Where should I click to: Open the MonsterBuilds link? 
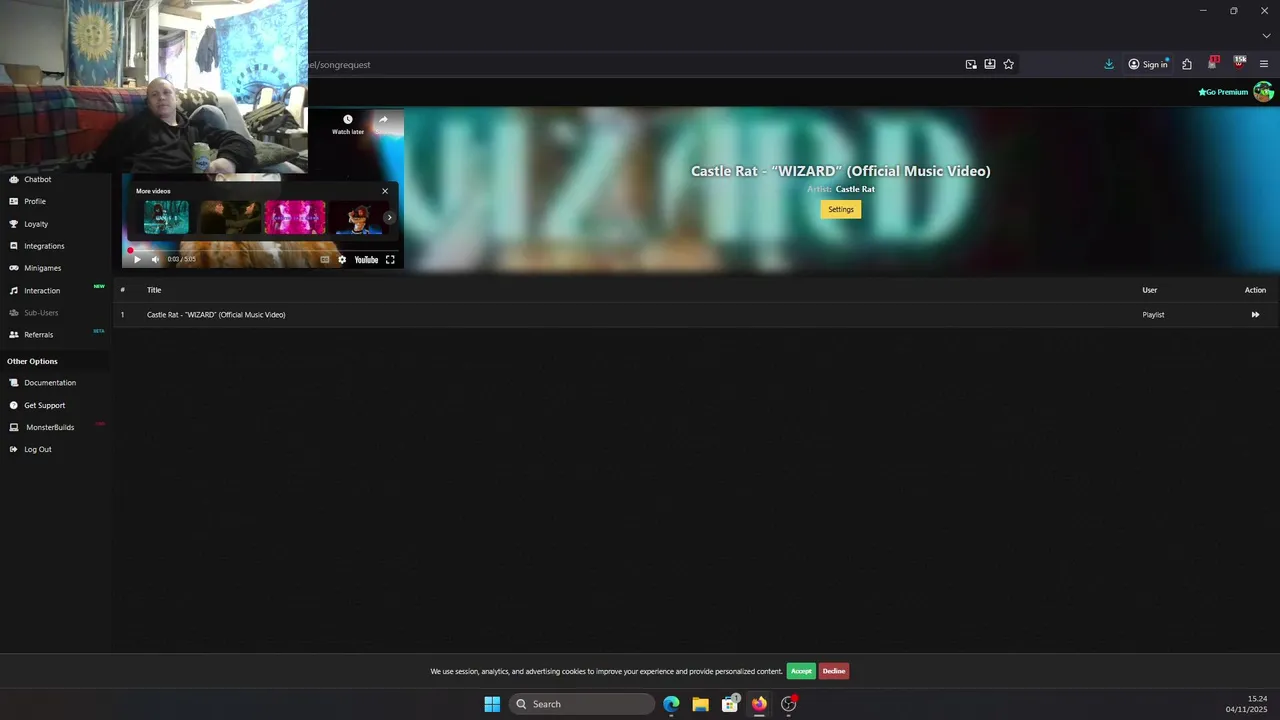[x=49, y=427]
